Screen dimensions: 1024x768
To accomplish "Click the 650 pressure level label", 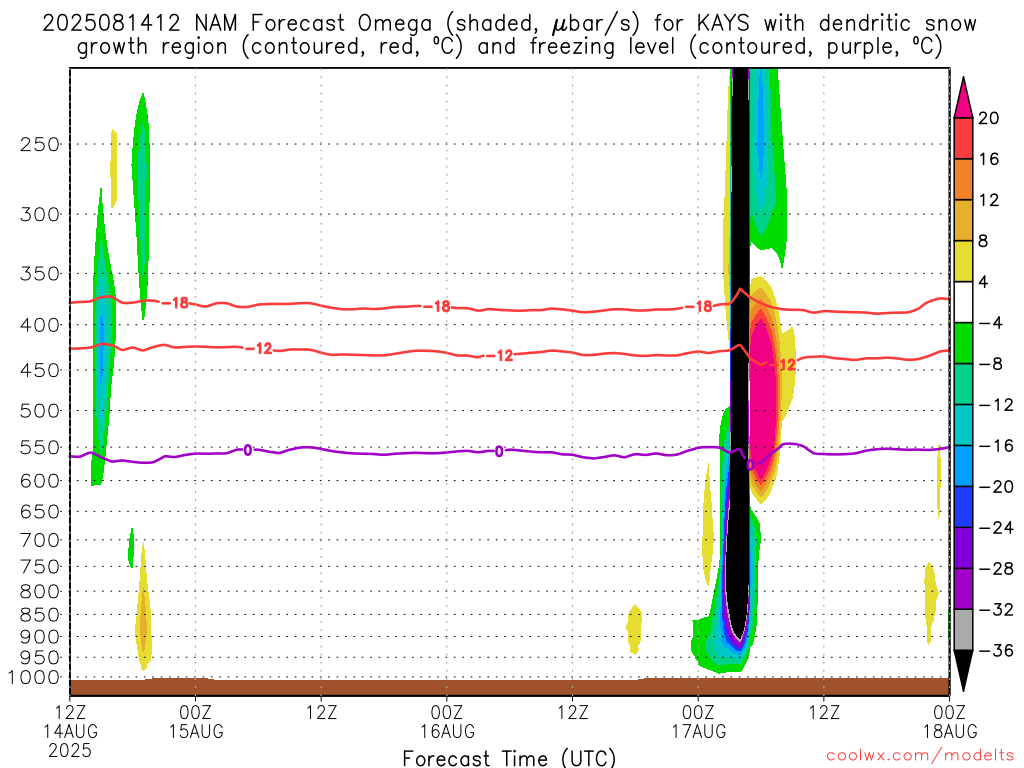I will [x=40, y=512].
